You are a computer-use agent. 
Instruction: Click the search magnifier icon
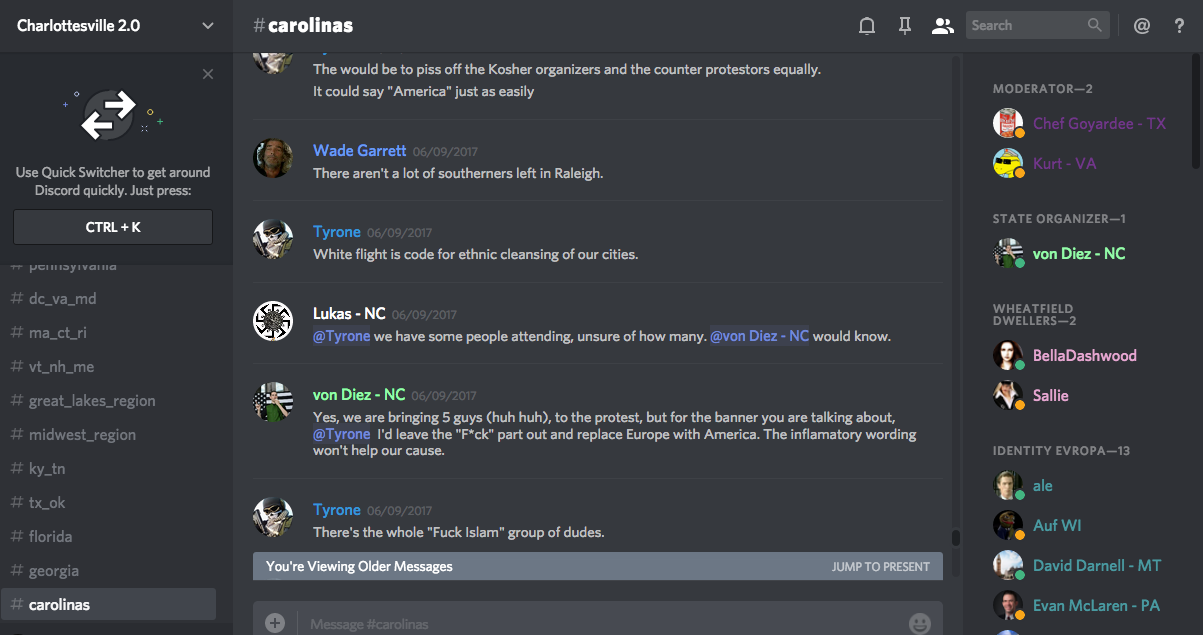coord(1095,25)
